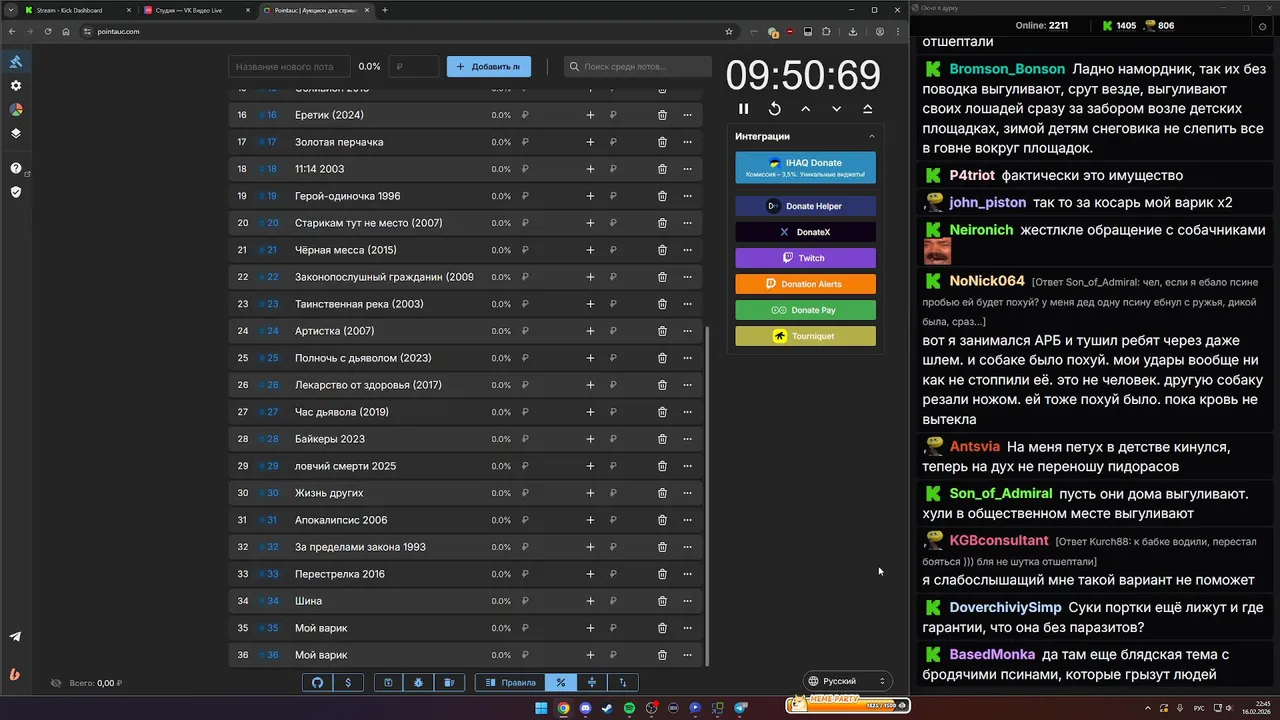Viewport: 1280px width, 720px height.
Task: Click Spotify icon in Windows taskbar
Action: 629,708
